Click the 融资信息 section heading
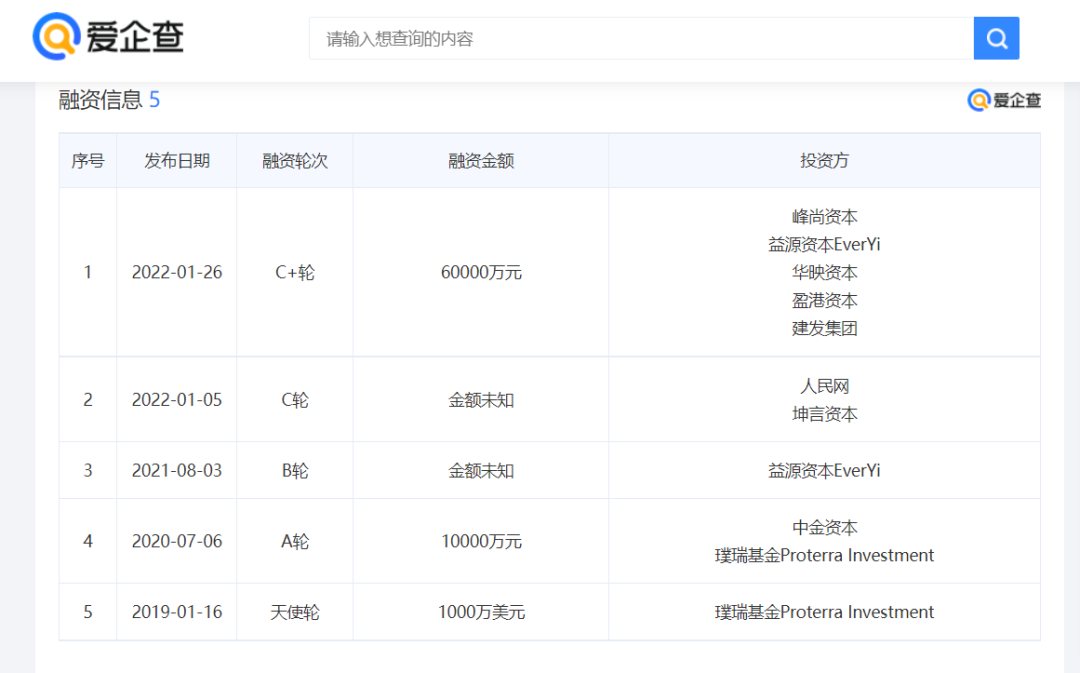The width and height of the screenshot is (1080, 673). coord(100,100)
